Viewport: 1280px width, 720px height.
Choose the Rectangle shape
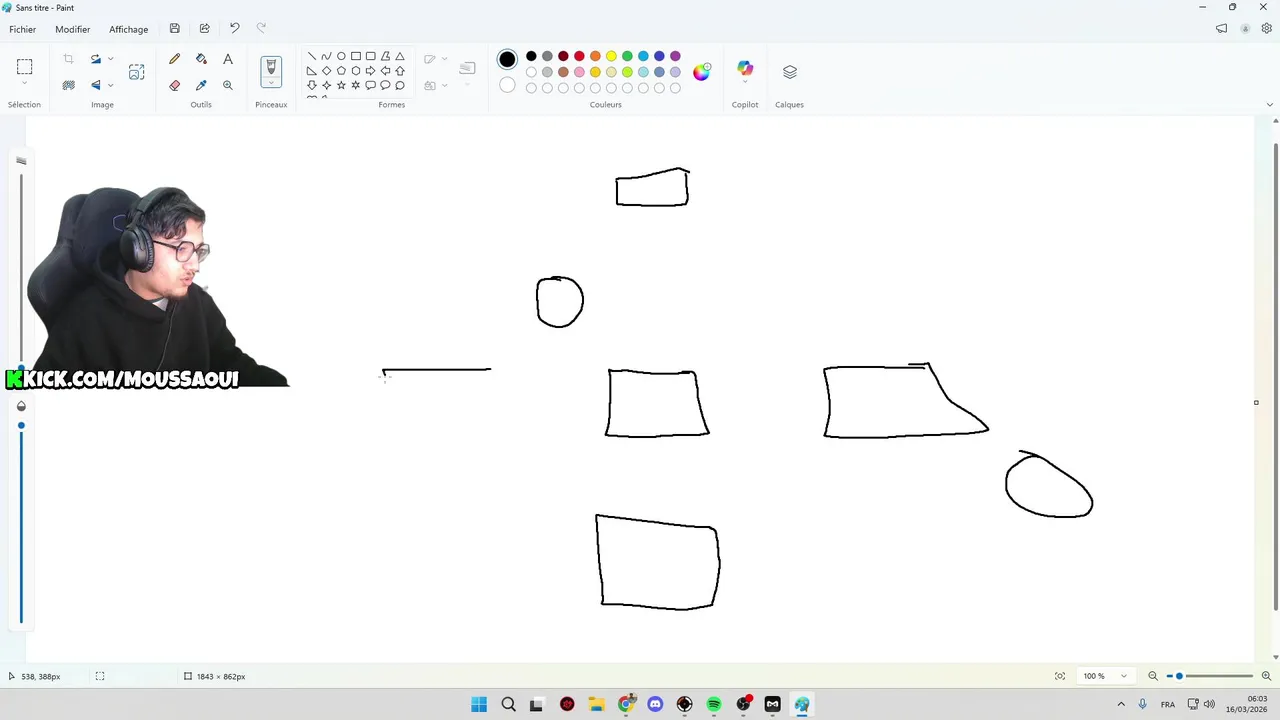coord(356,56)
